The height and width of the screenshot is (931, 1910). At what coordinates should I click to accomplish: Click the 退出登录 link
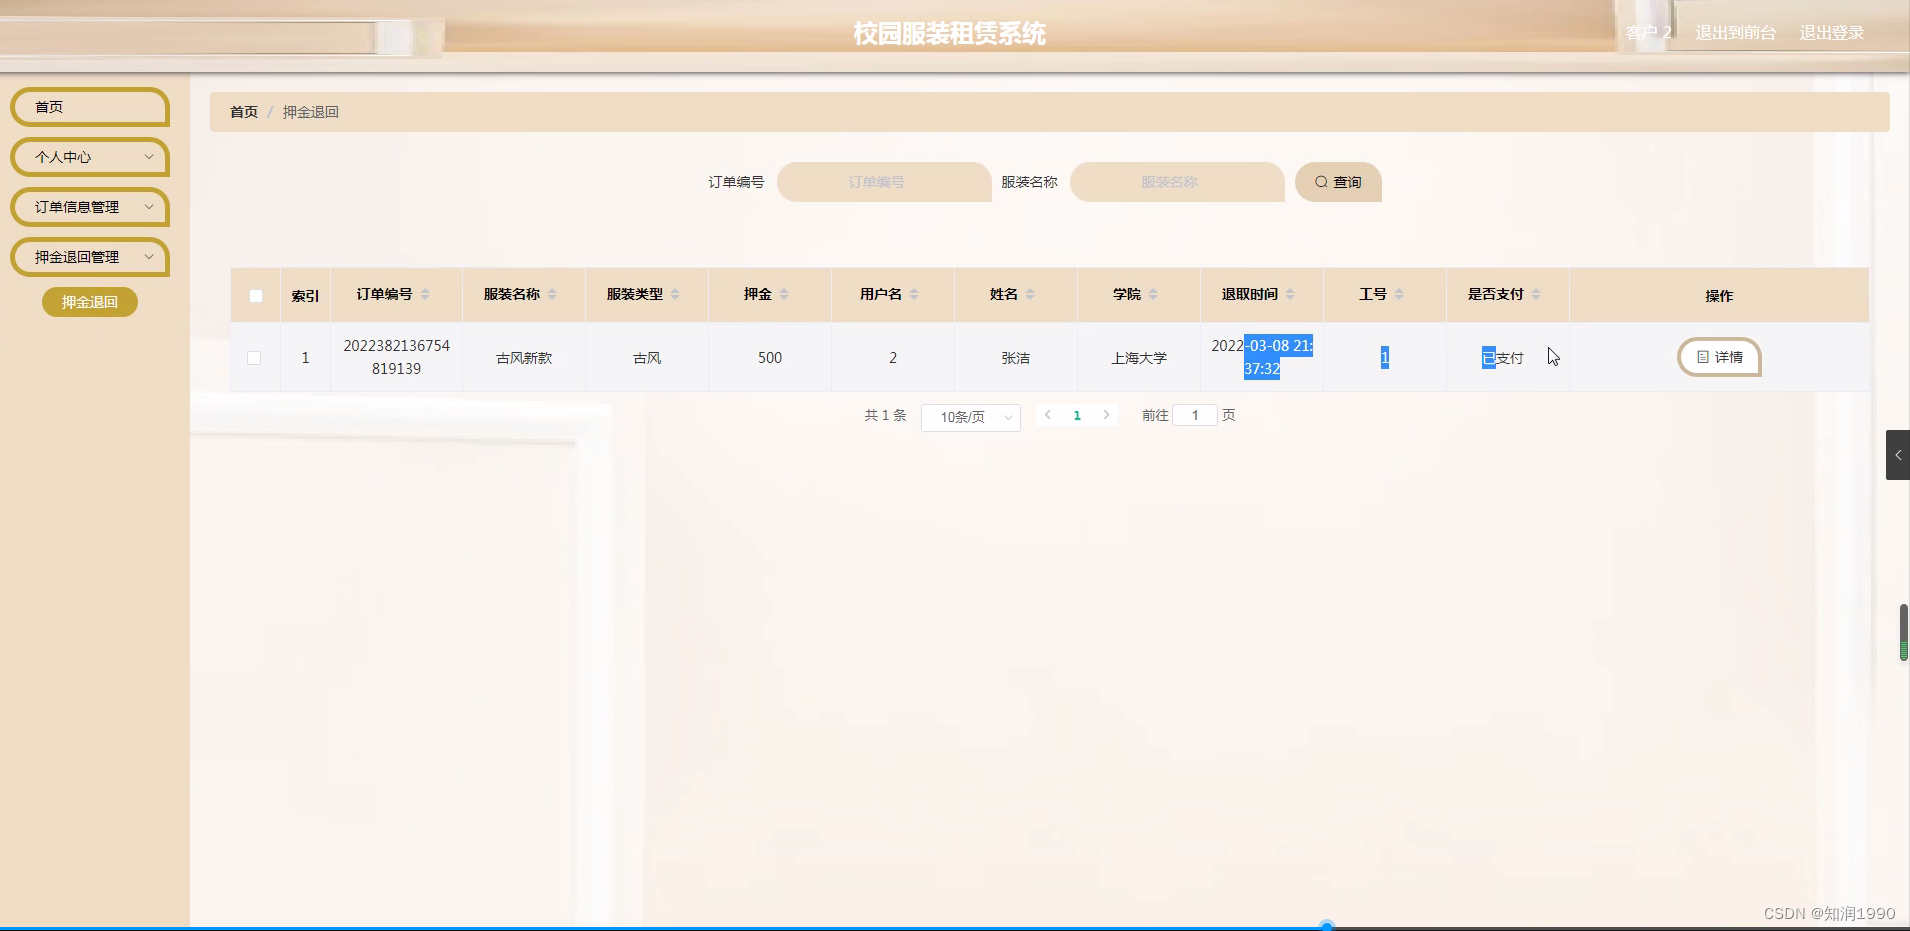1831,32
